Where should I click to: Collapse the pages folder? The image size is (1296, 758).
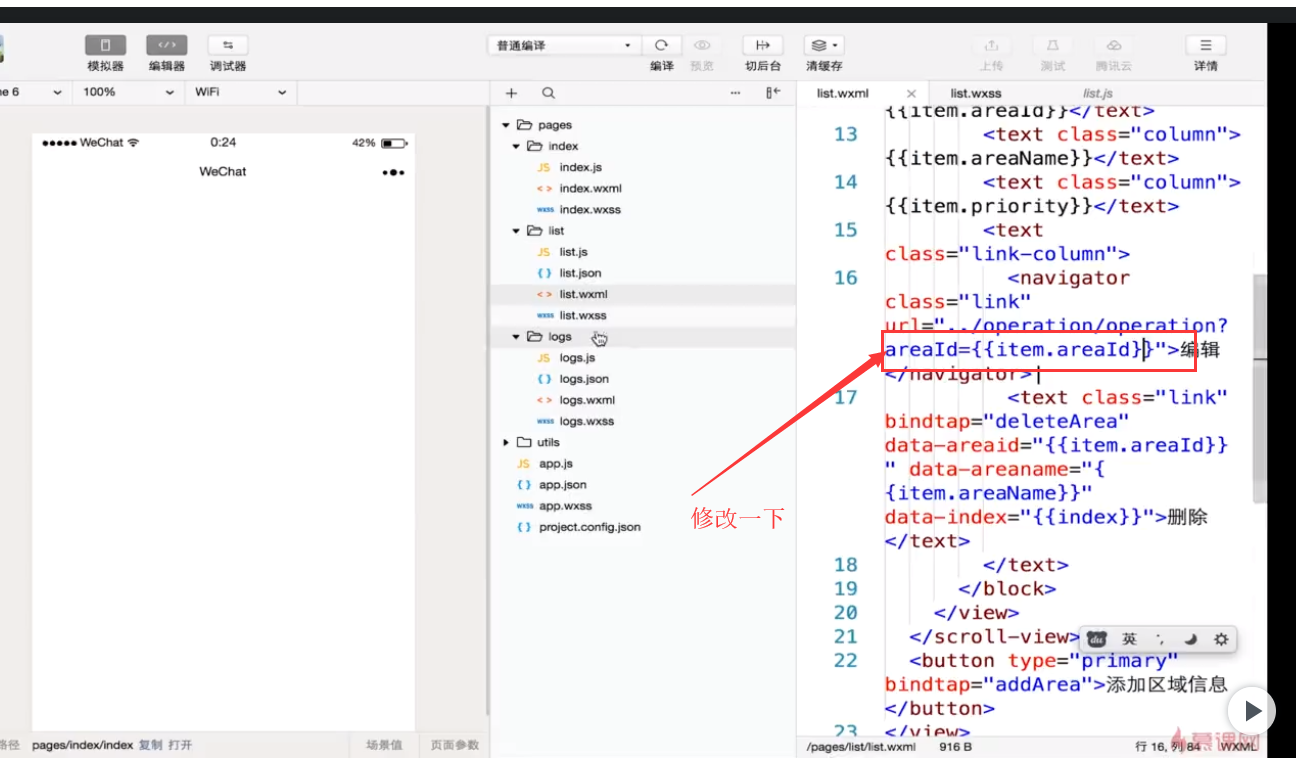506,125
